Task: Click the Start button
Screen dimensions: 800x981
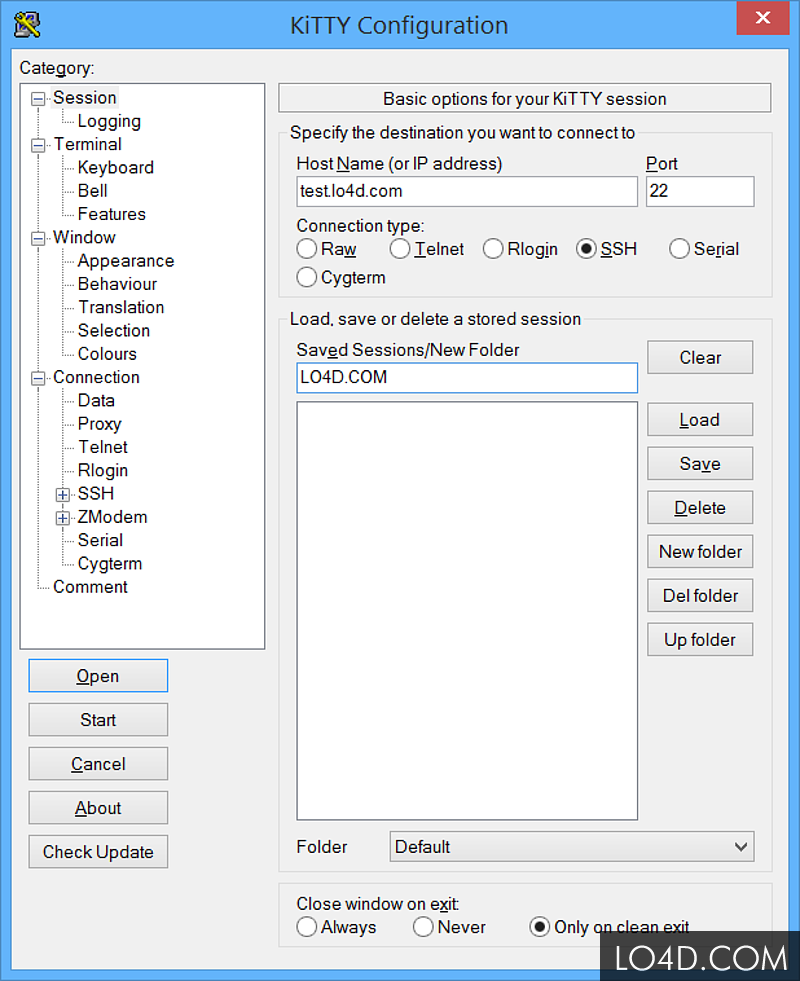Action: 98,719
